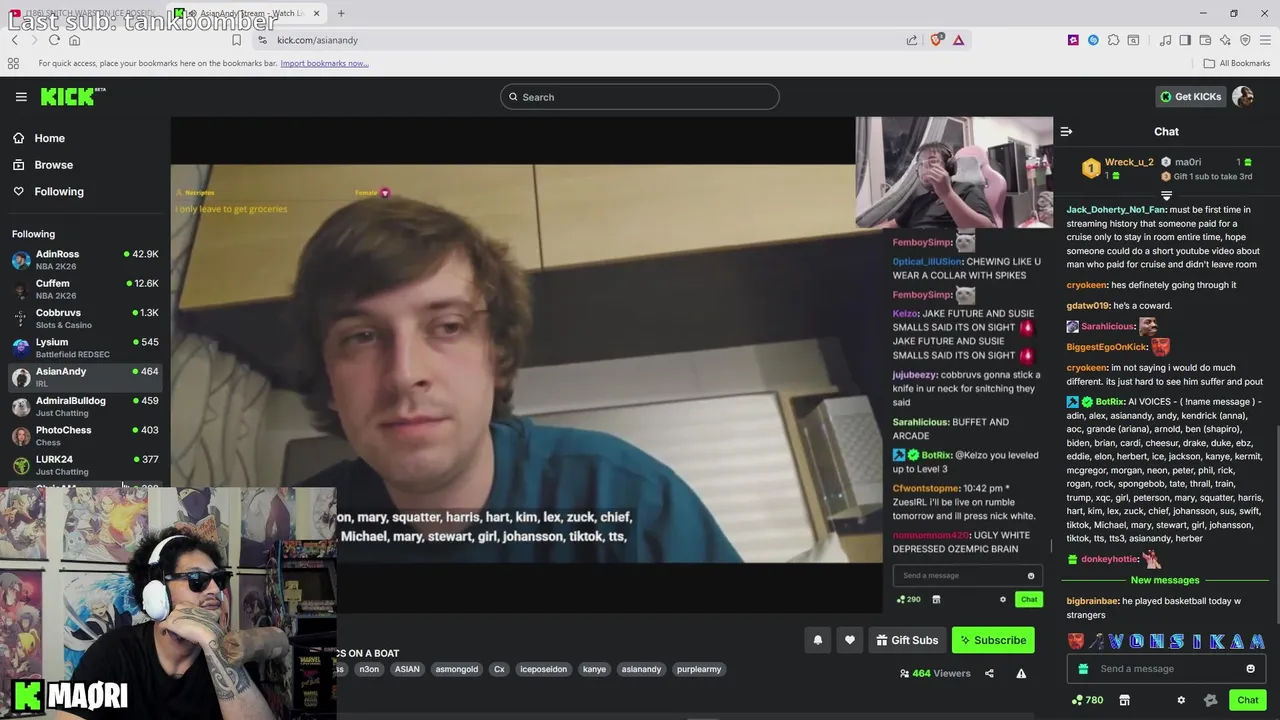
Task: Open Cobbruvs channel in following list
Action: pos(85,318)
